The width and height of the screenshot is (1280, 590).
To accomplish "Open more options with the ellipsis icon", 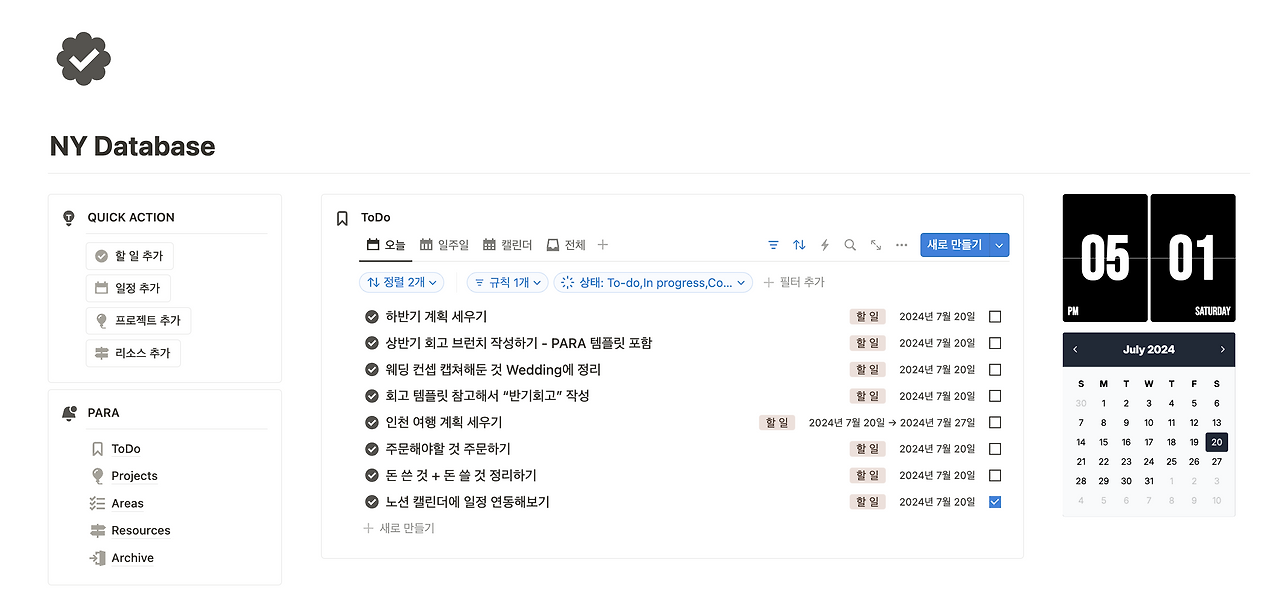I will pos(900,244).
